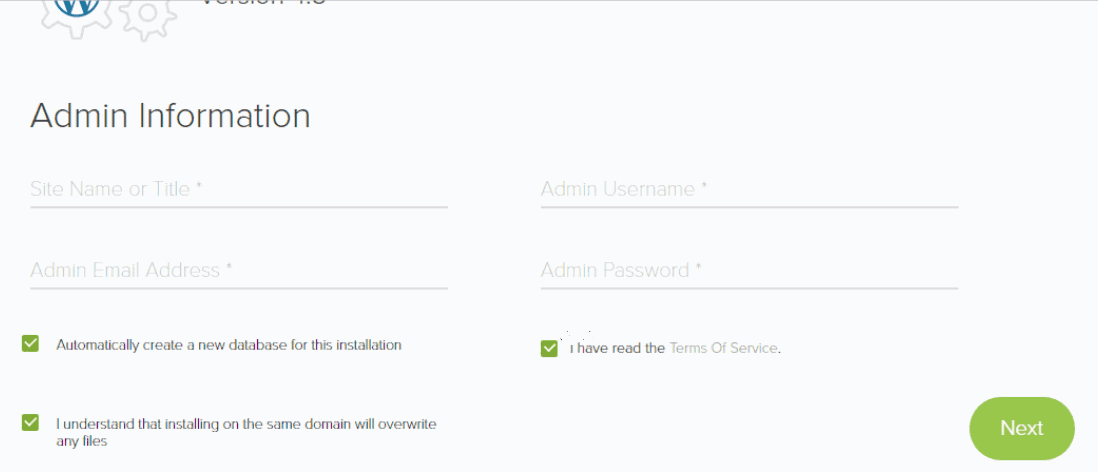Click the required asterisk after Admin Username
1098x472 pixels.
pyautogui.click(x=704, y=187)
